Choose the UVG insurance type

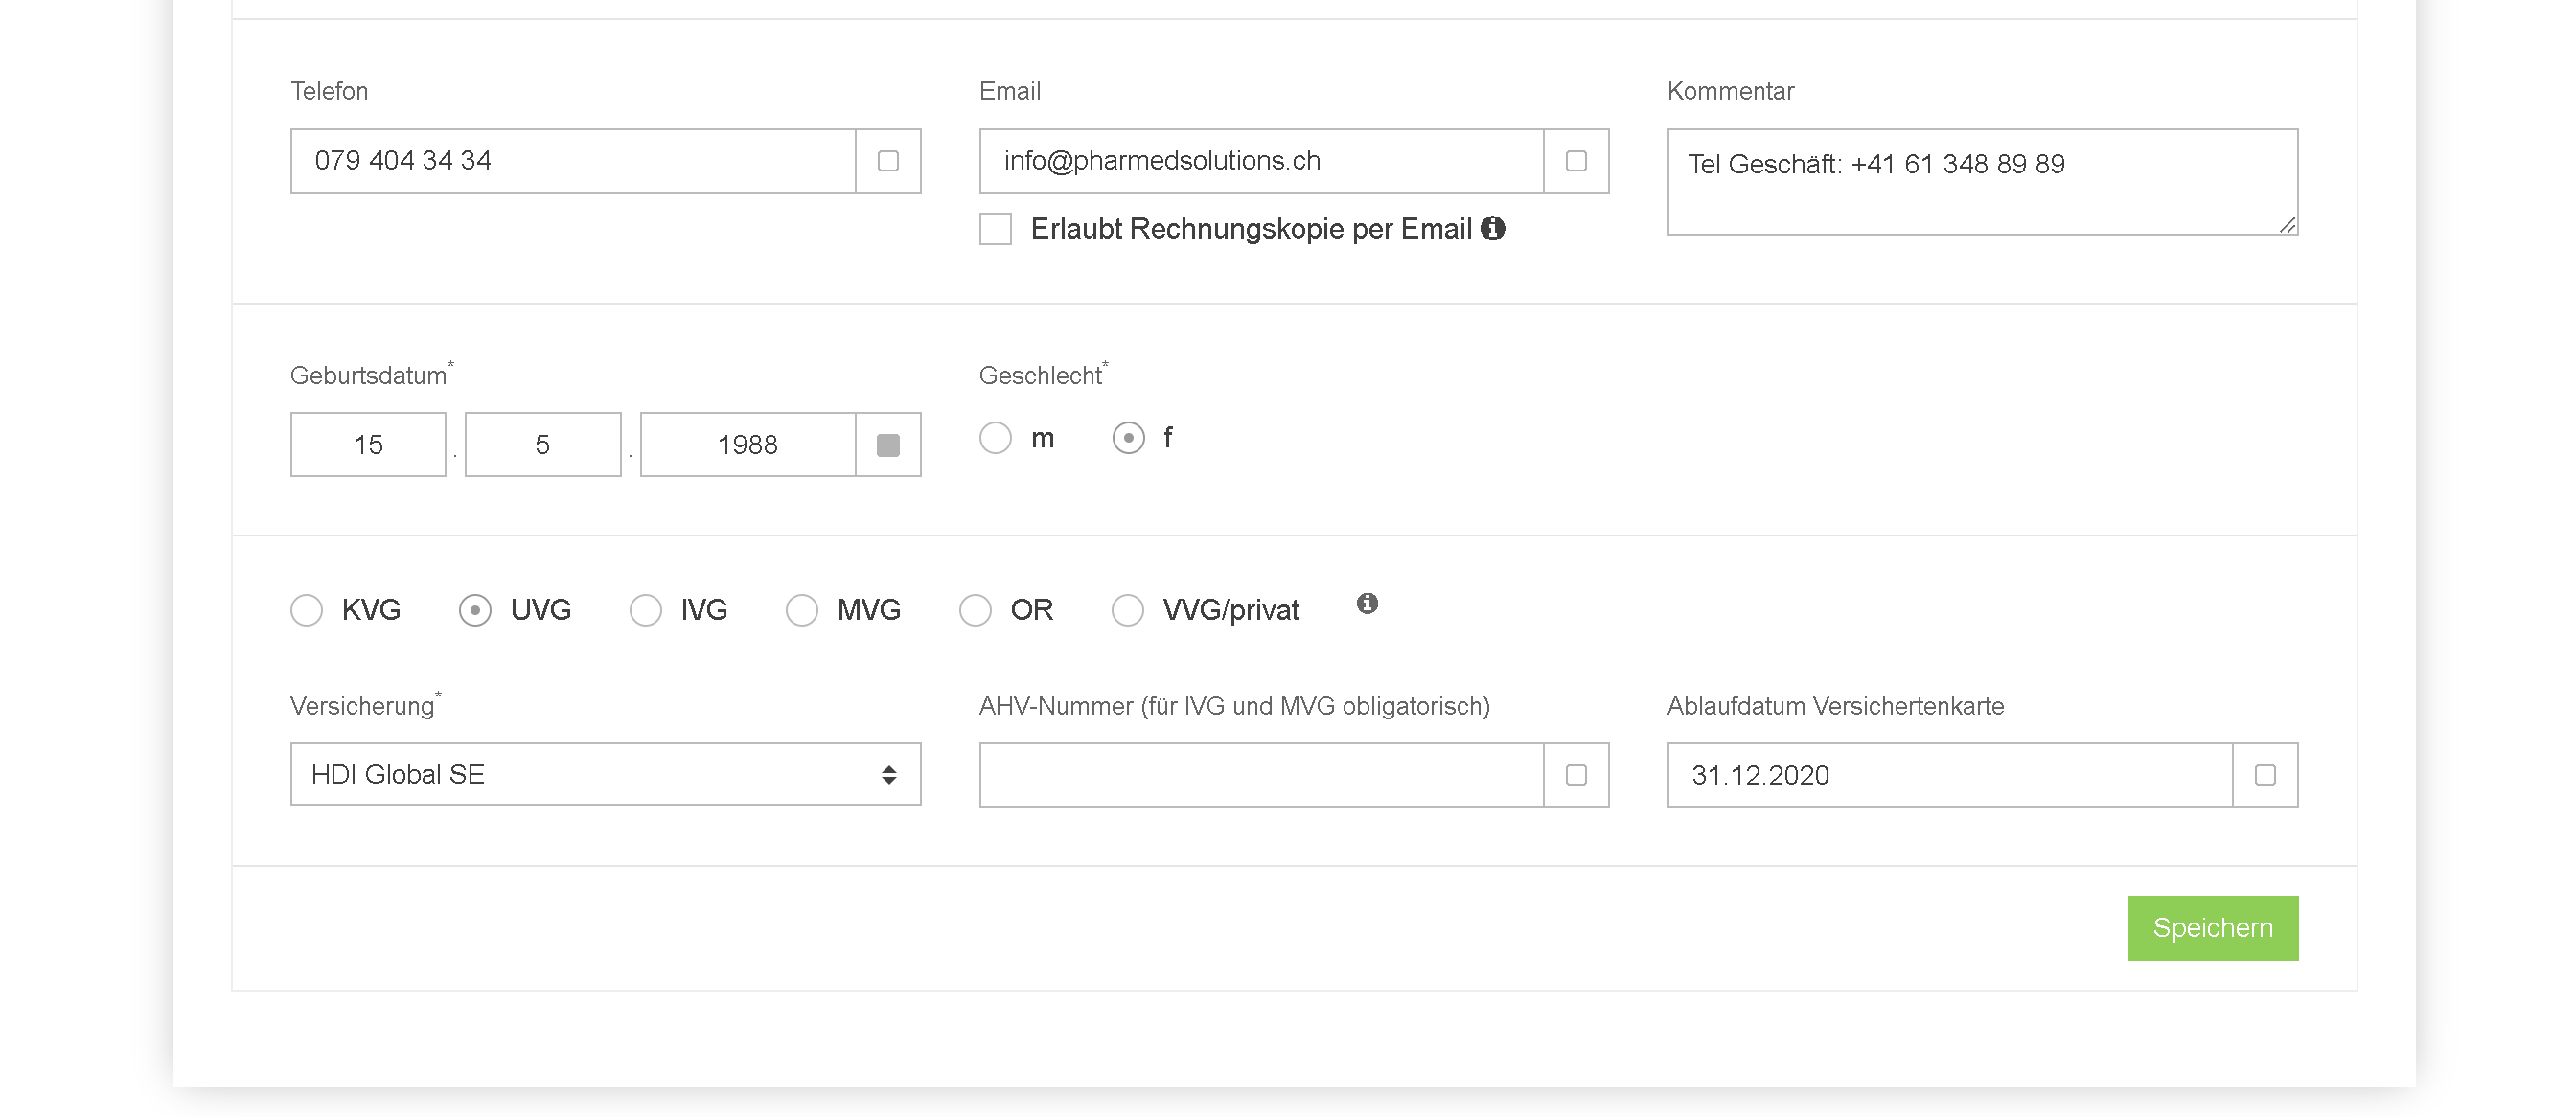coord(475,610)
